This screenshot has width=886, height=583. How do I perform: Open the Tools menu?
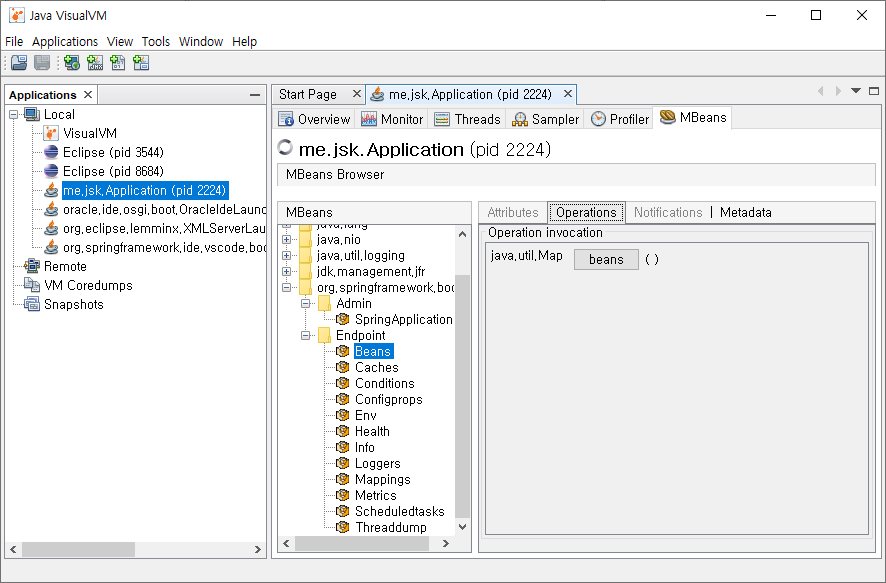(156, 41)
